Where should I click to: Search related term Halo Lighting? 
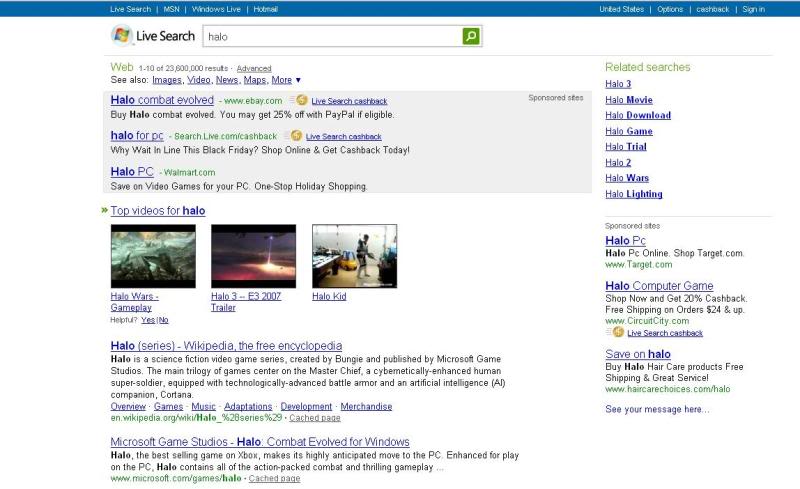634,194
